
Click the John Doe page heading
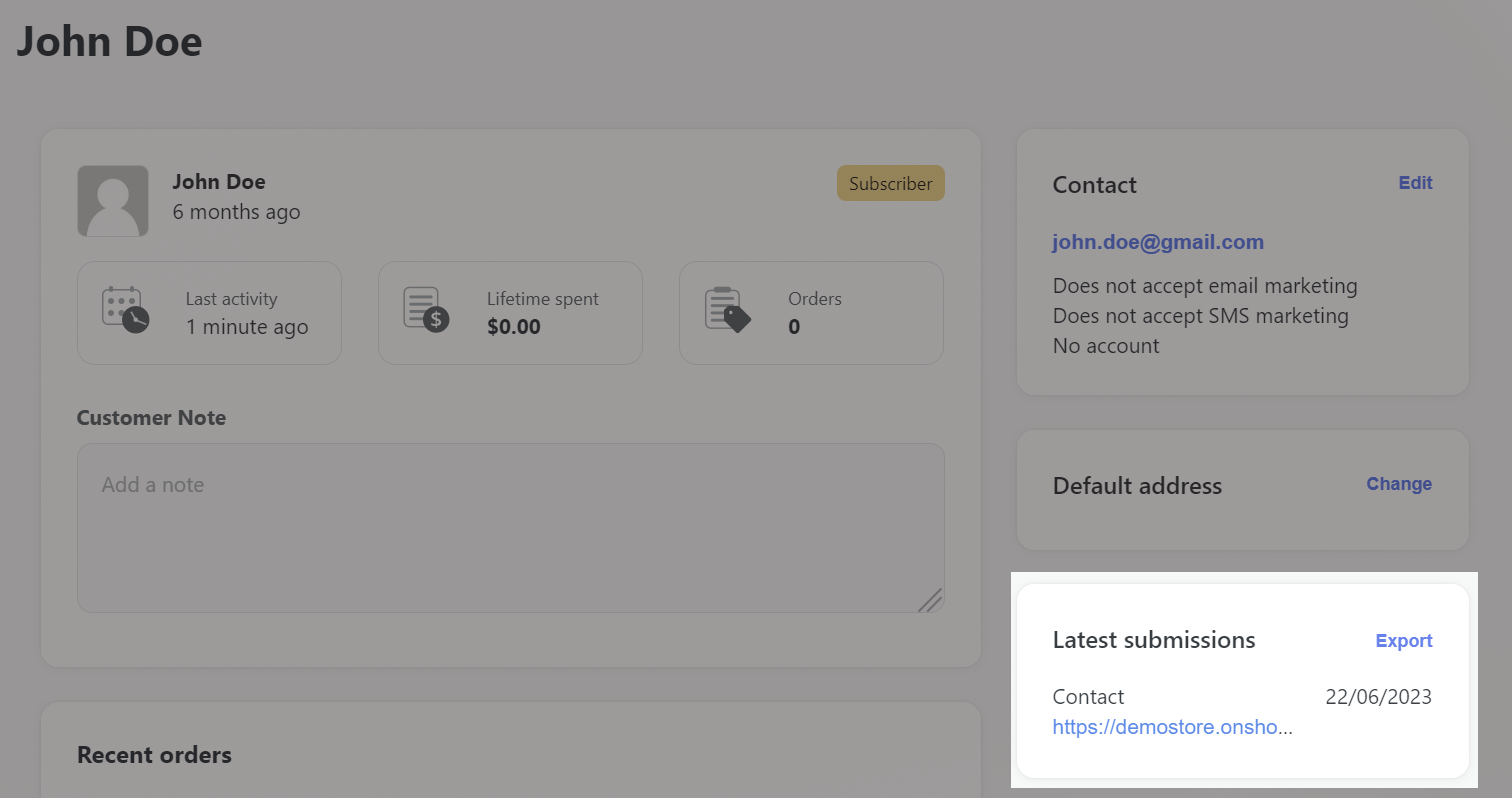coord(110,41)
